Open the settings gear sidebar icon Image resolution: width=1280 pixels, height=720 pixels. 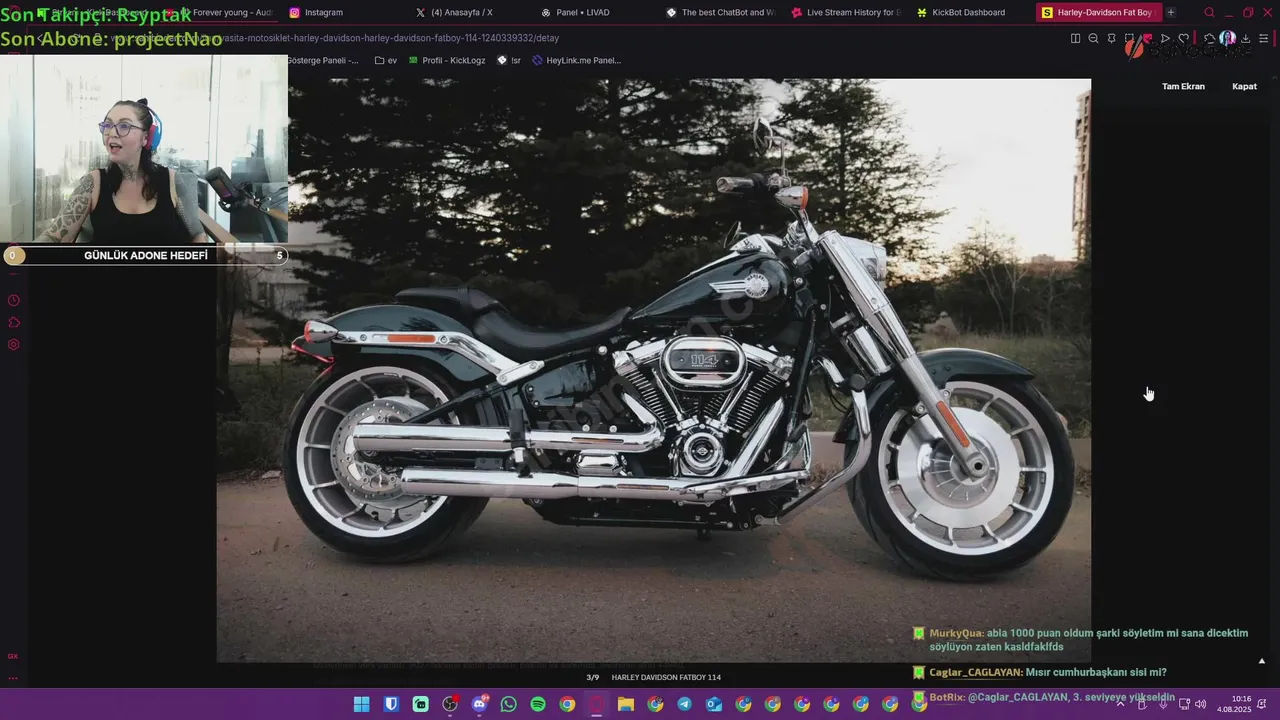[x=14, y=345]
